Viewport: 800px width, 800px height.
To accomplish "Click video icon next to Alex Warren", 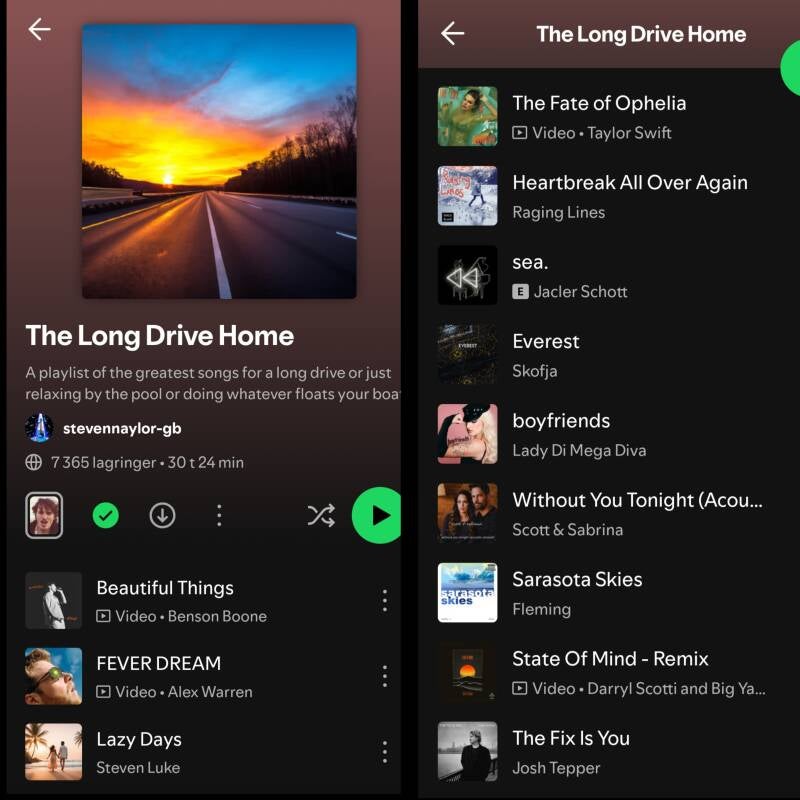I will (x=103, y=692).
